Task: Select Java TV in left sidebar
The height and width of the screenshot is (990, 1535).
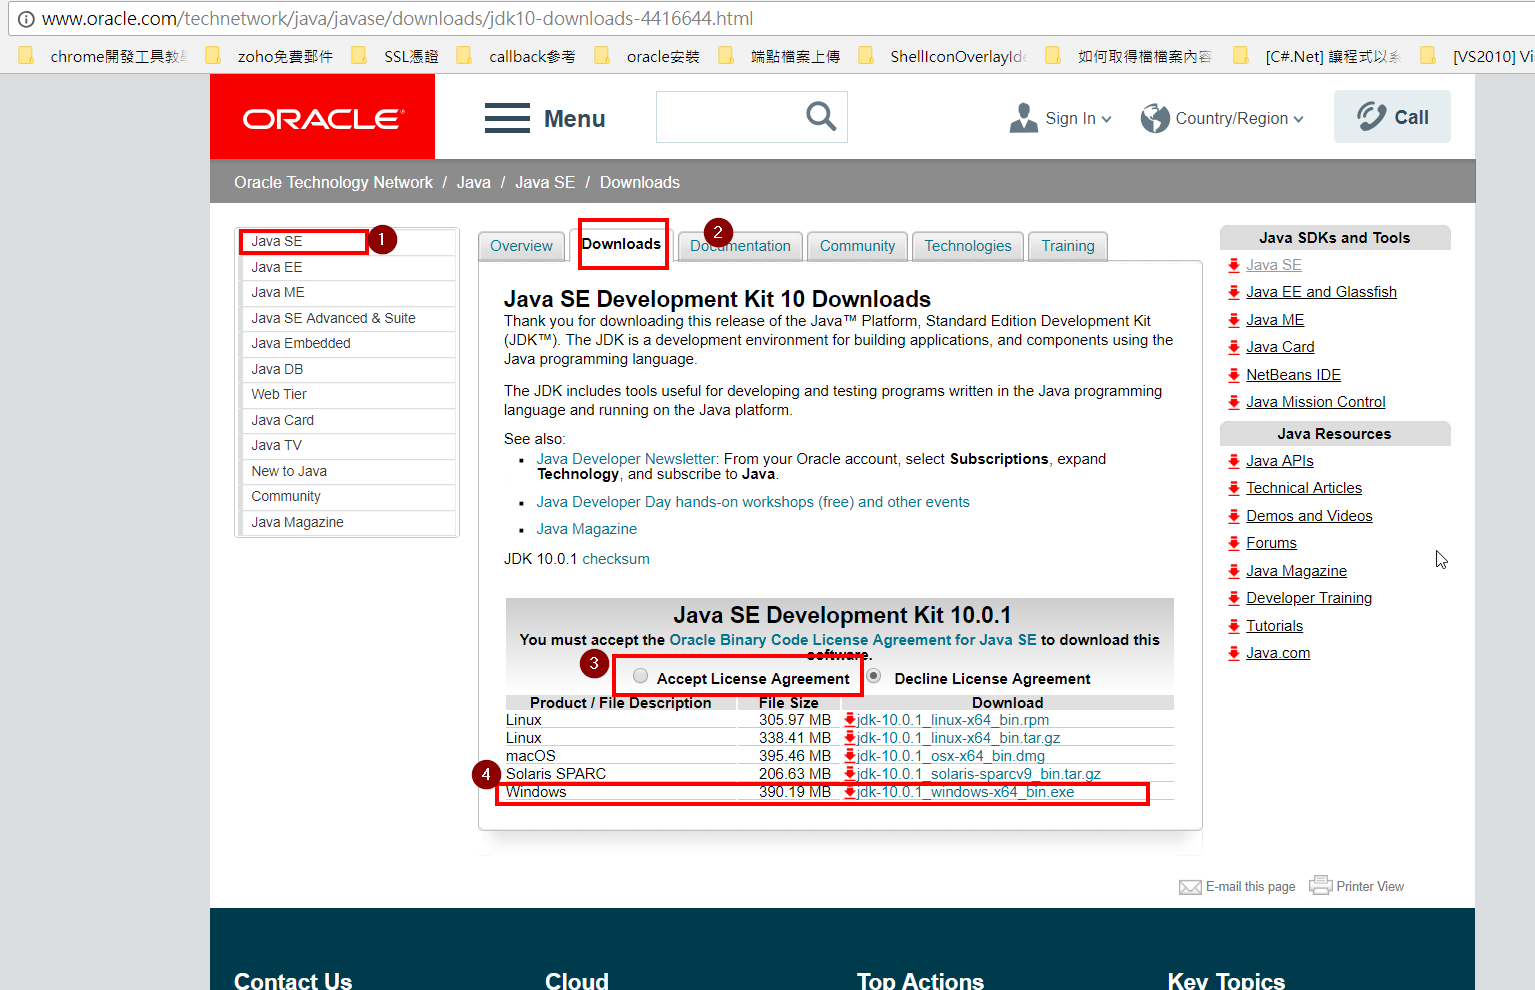Action: pos(347,445)
